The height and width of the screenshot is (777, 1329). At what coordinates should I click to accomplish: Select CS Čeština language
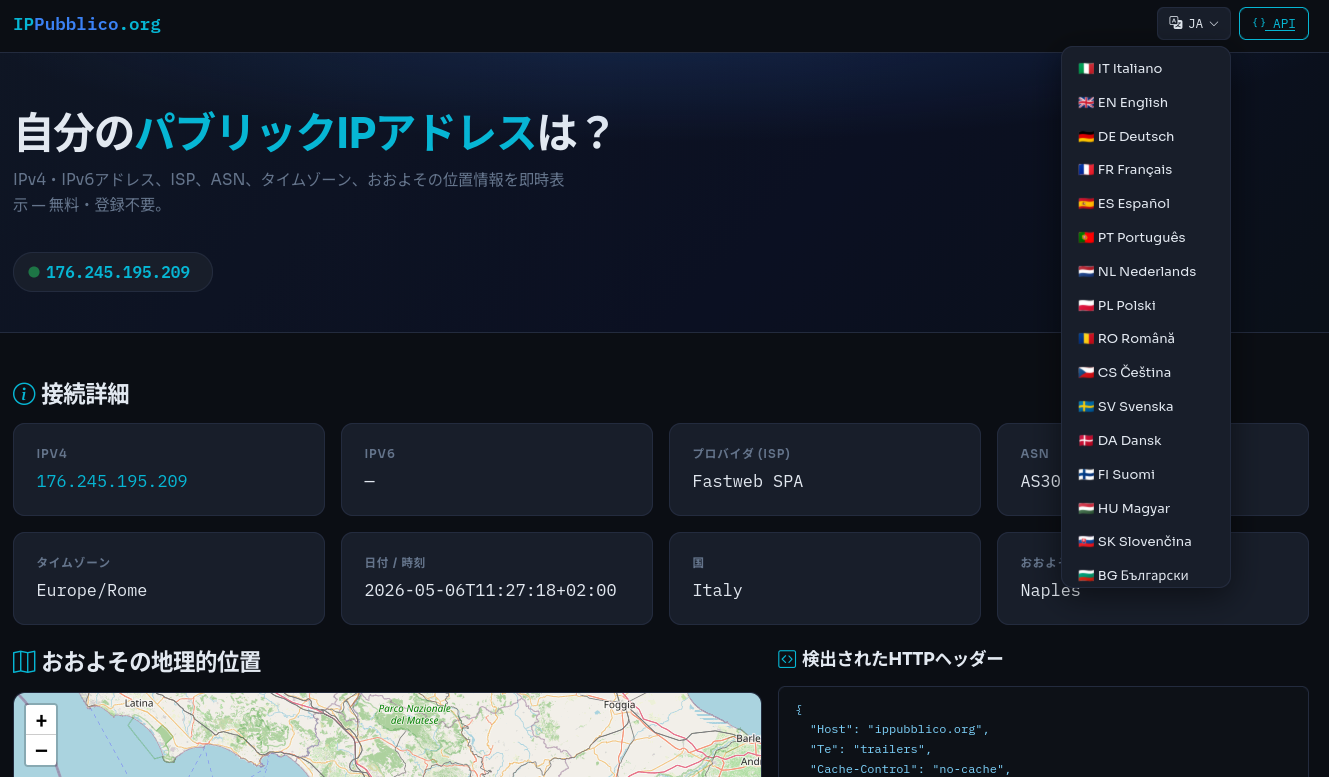click(1146, 373)
